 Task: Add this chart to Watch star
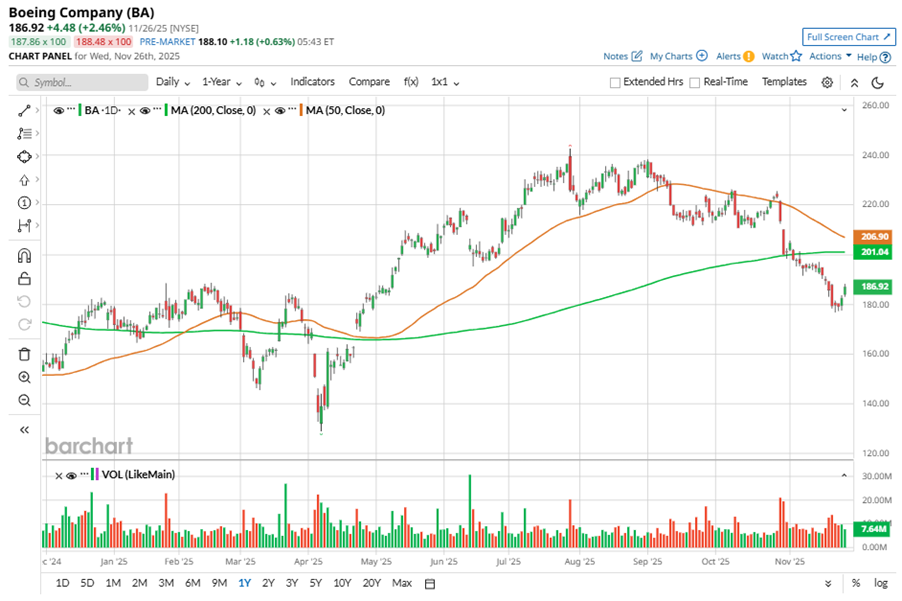[796, 56]
